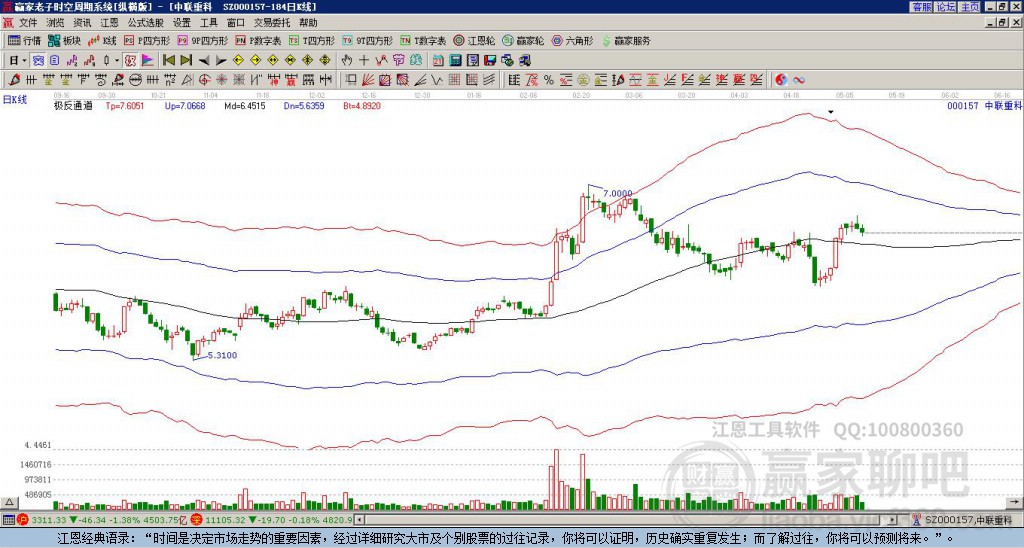Click the Shanghai index 沪 icon

(x=24, y=520)
